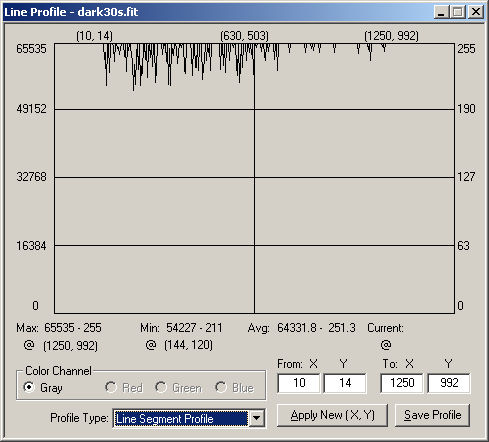The width and height of the screenshot is (489, 442).
Task: Focus the To Y field containing 992
Action: pyautogui.click(x=449, y=383)
